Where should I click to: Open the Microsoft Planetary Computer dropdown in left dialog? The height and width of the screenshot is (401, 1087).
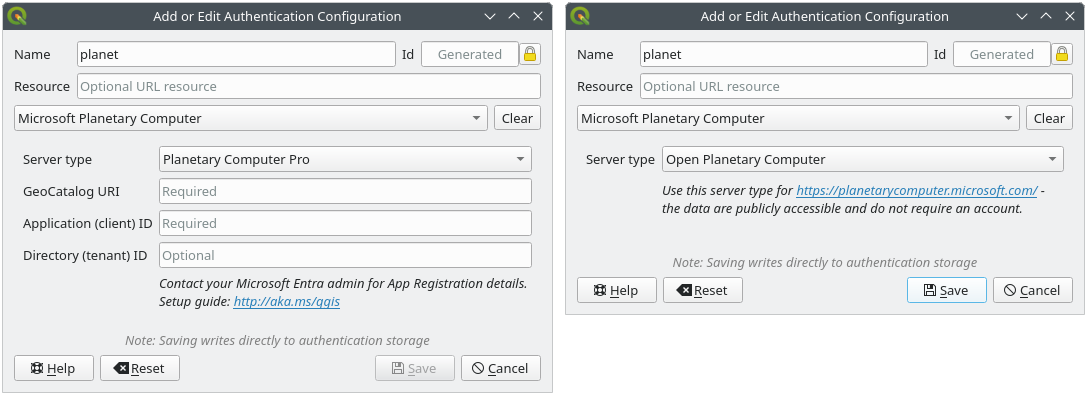pos(251,119)
